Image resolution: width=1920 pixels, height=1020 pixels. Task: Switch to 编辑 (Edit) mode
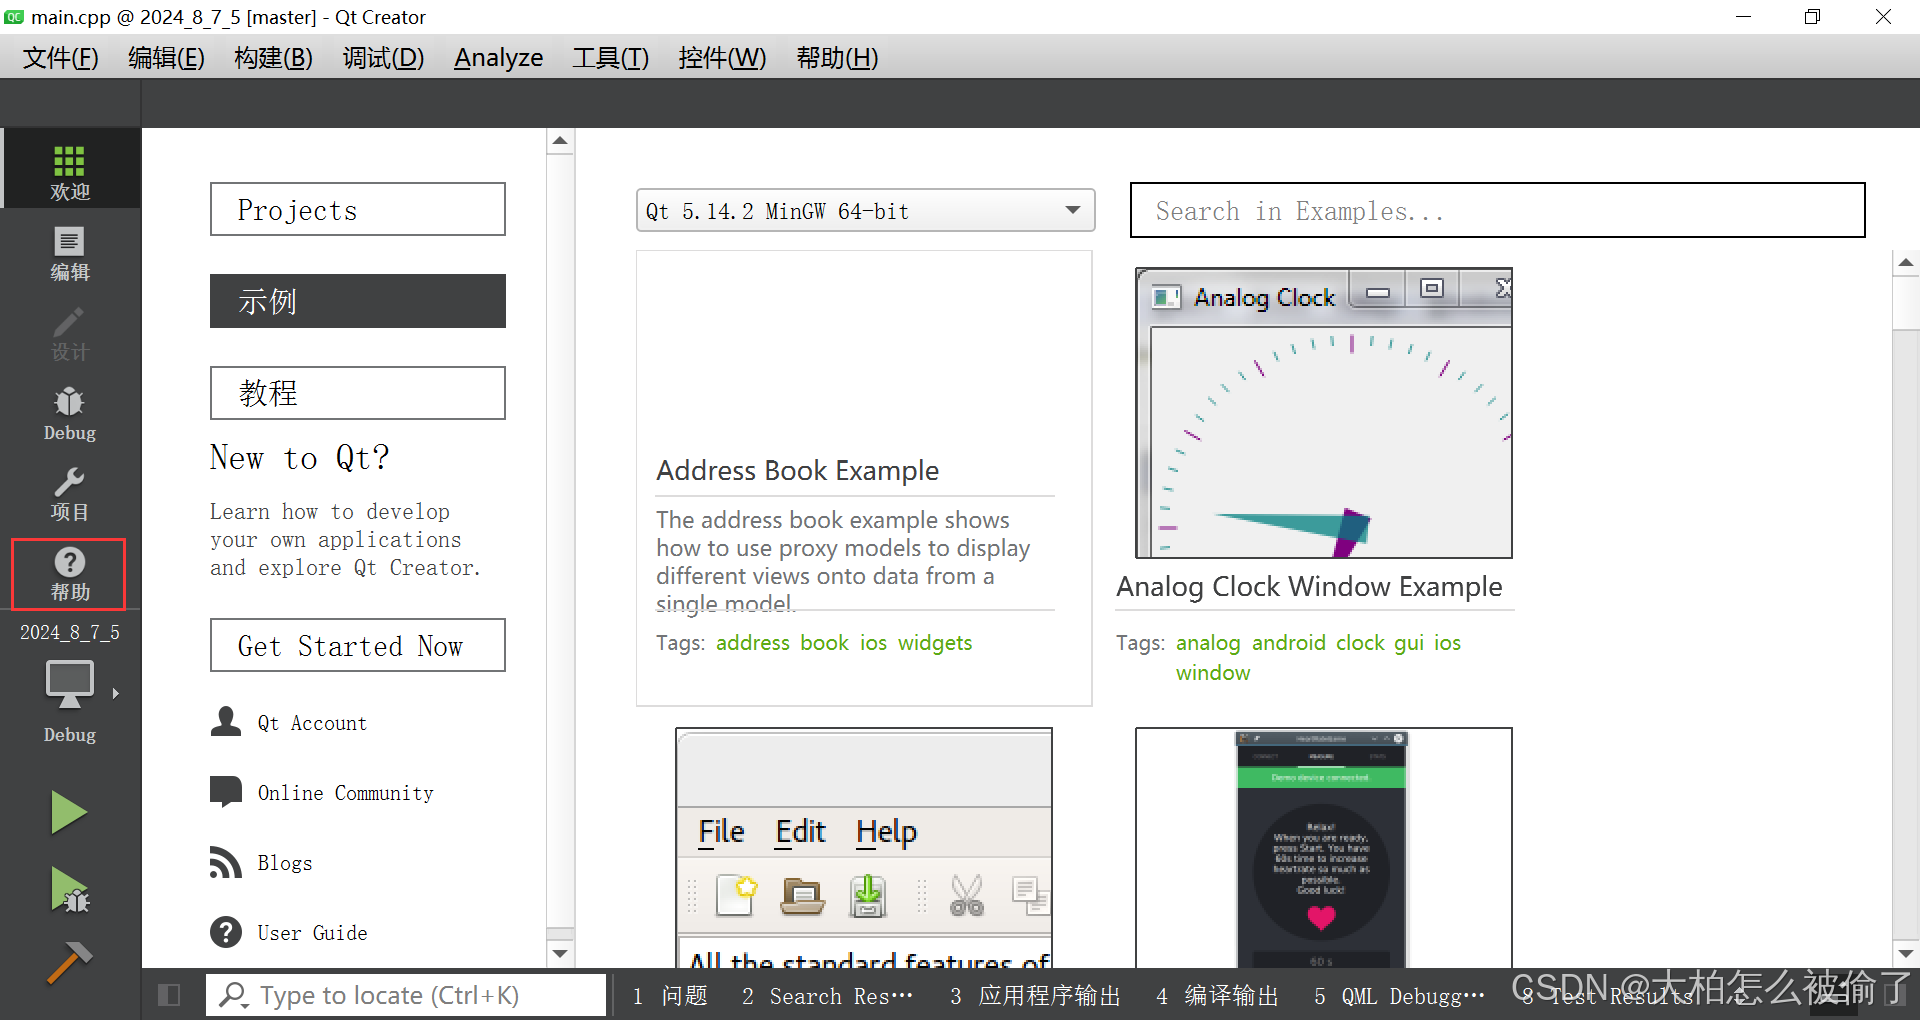pyautogui.click(x=70, y=253)
